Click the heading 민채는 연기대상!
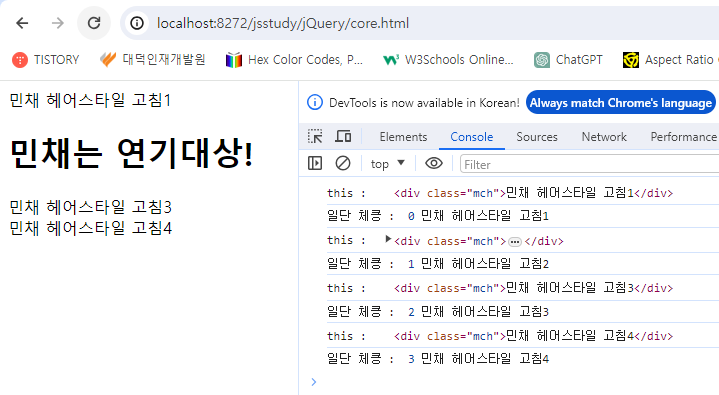This screenshot has width=719, height=395. (x=132, y=153)
